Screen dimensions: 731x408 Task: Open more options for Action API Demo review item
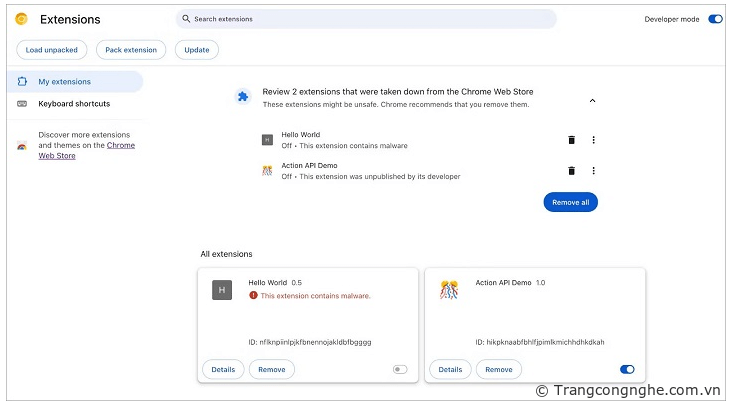click(x=593, y=171)
